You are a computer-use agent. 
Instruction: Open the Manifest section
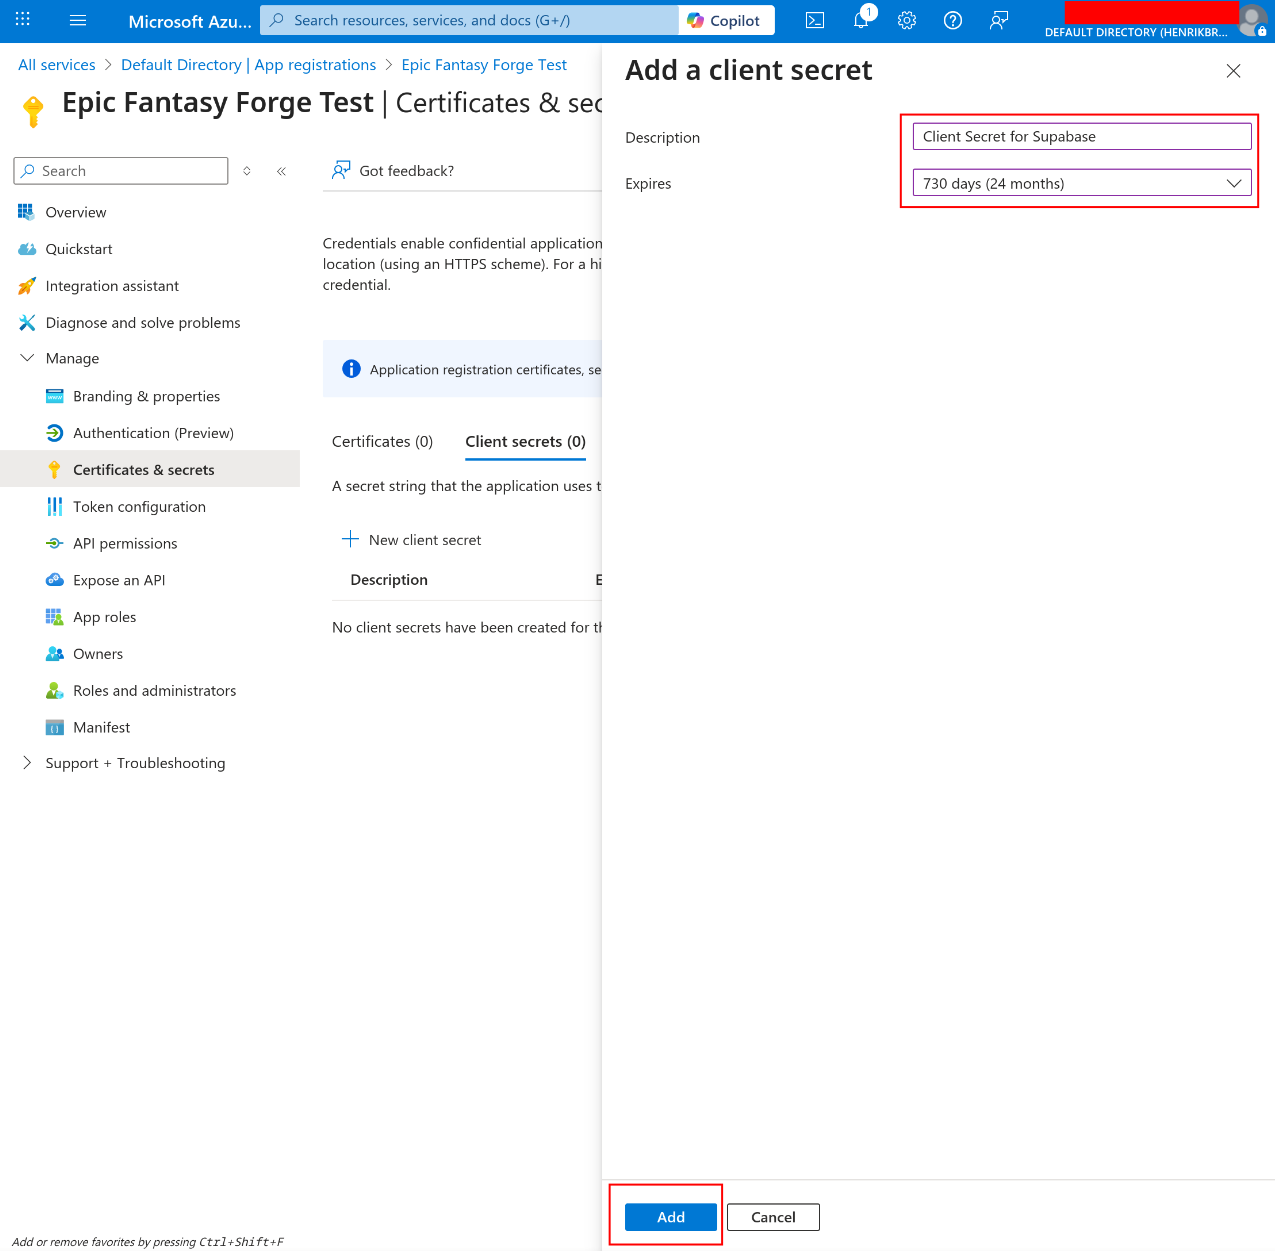(x=100, y=727)
